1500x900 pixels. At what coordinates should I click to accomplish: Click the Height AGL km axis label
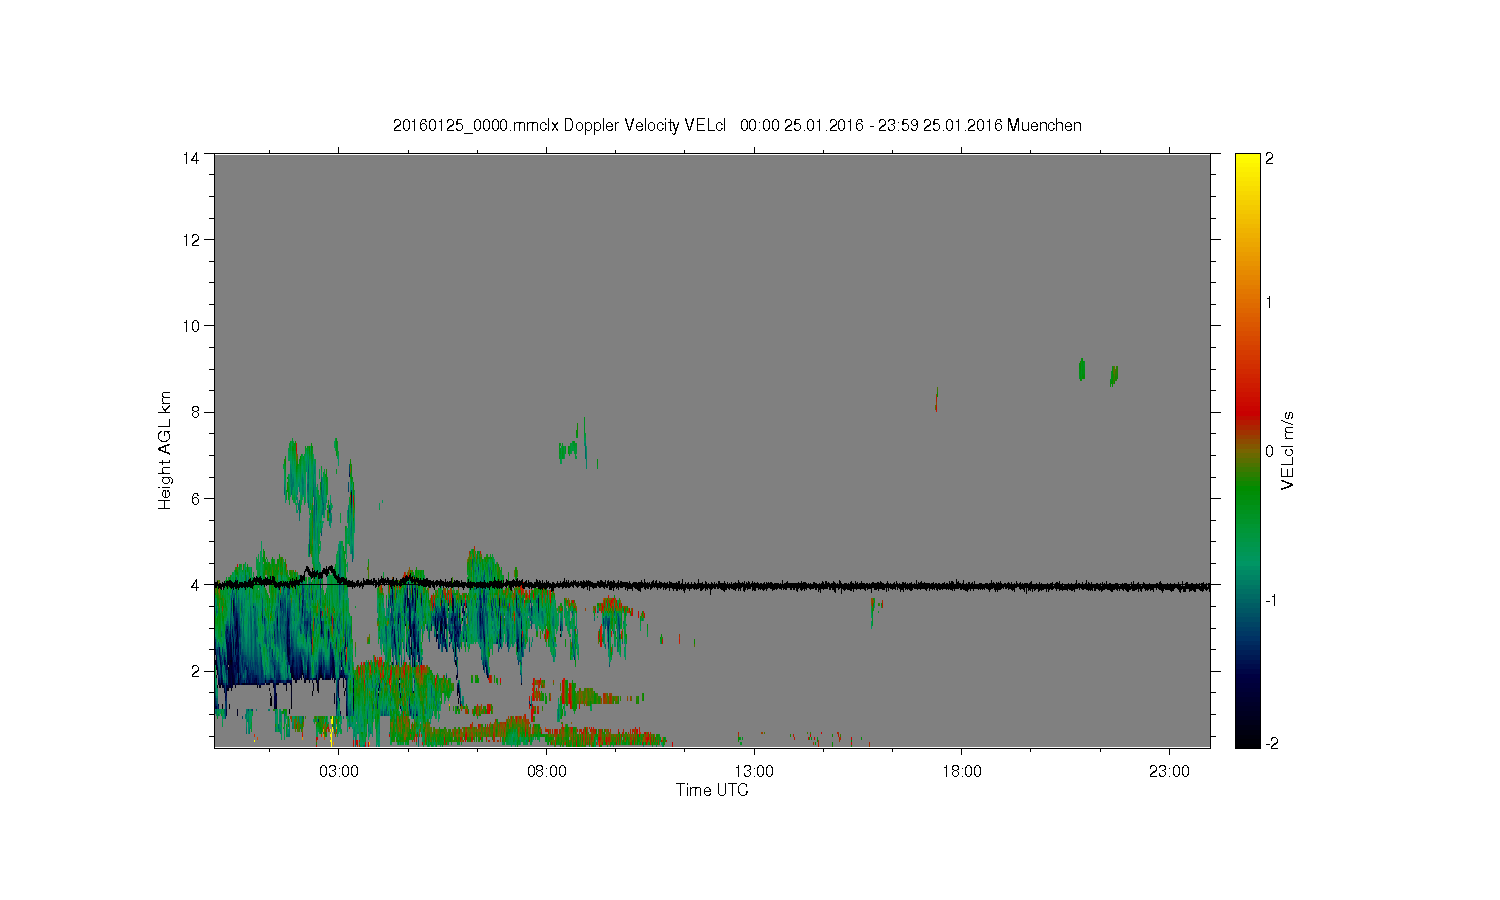165,450
